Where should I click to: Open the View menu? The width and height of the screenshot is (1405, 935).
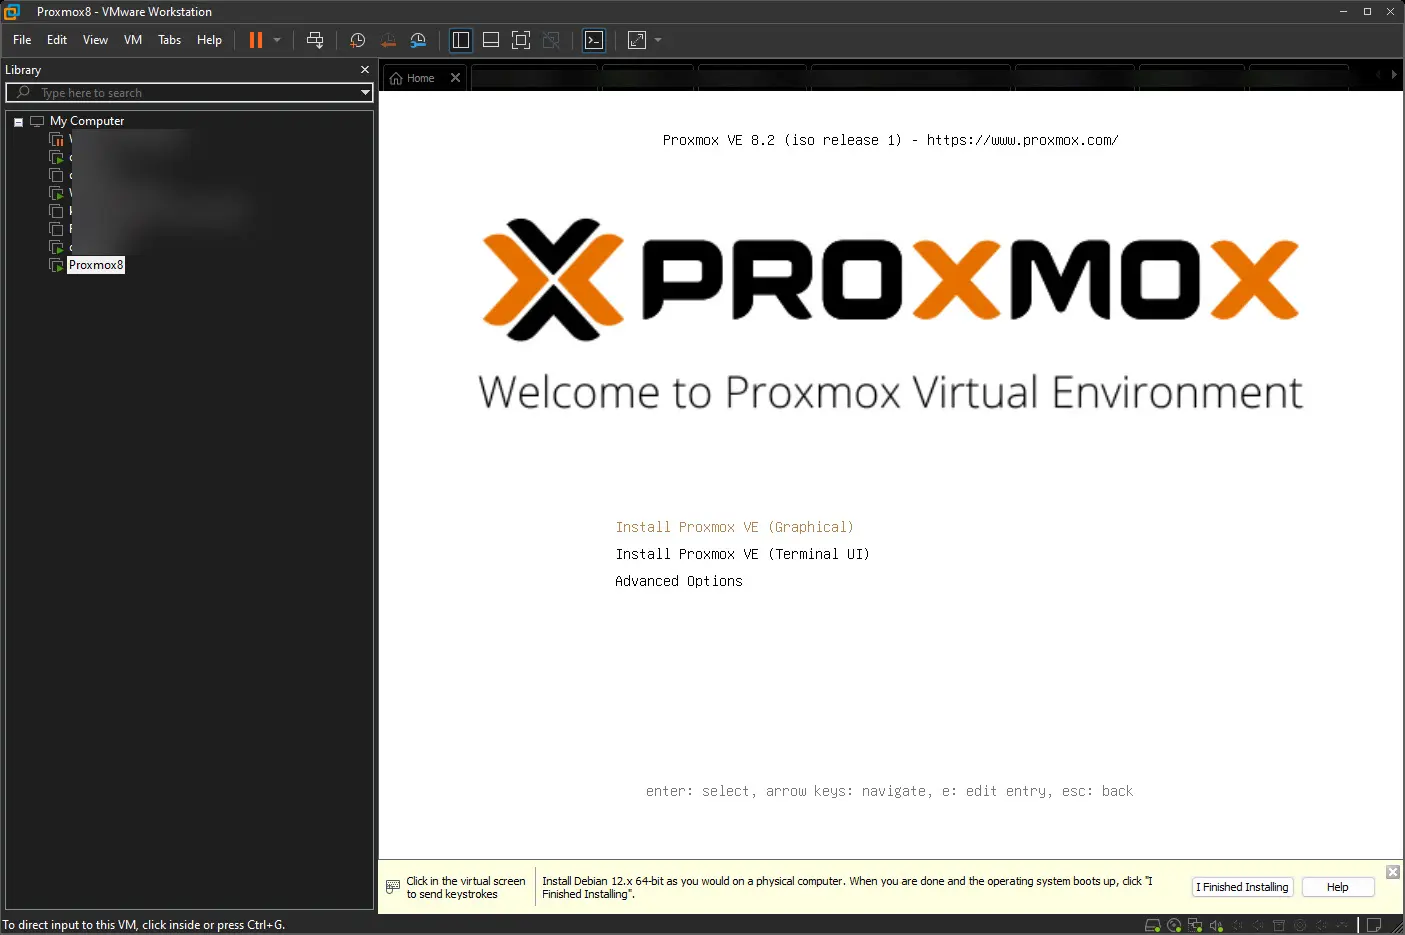(95, 40)
